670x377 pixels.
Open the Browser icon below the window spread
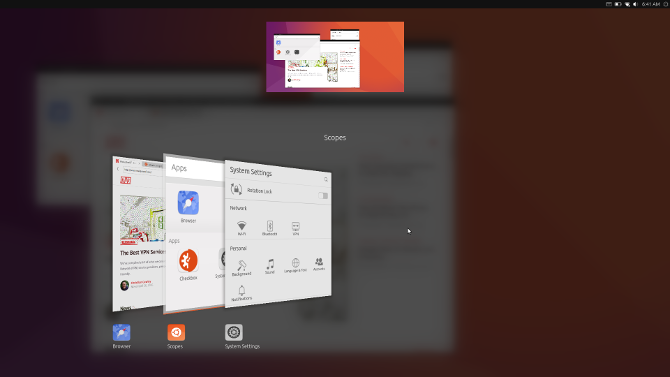121,333
